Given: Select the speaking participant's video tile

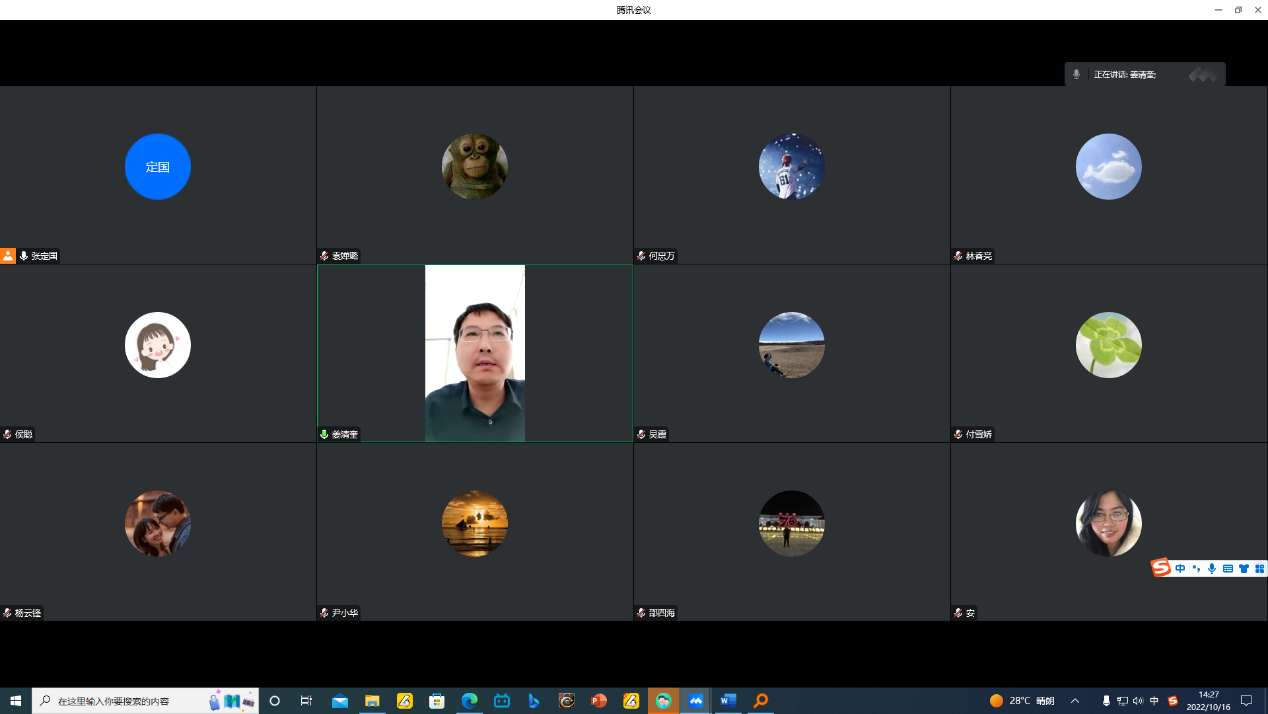Looking at the screenshot, I should (x=475, y=353).
